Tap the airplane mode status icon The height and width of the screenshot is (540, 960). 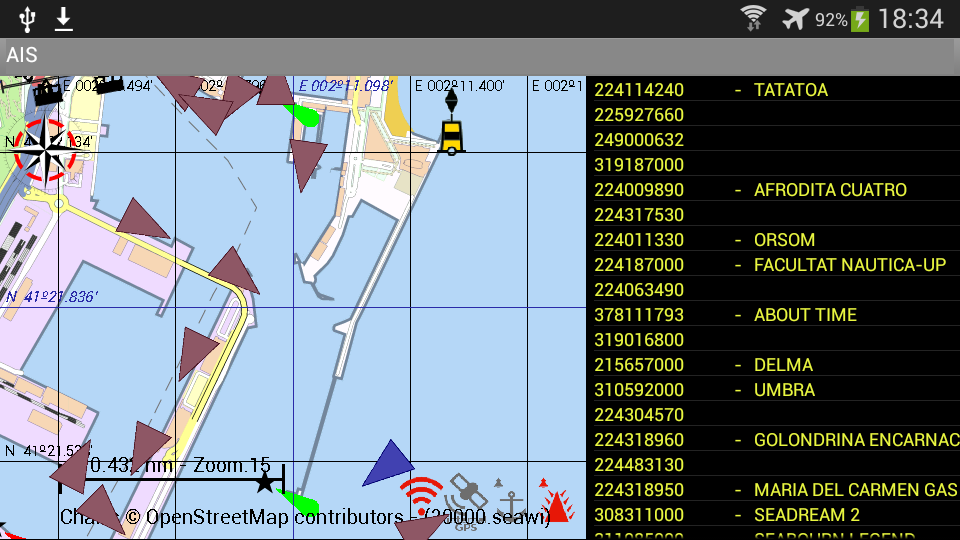tap(795, 19)
